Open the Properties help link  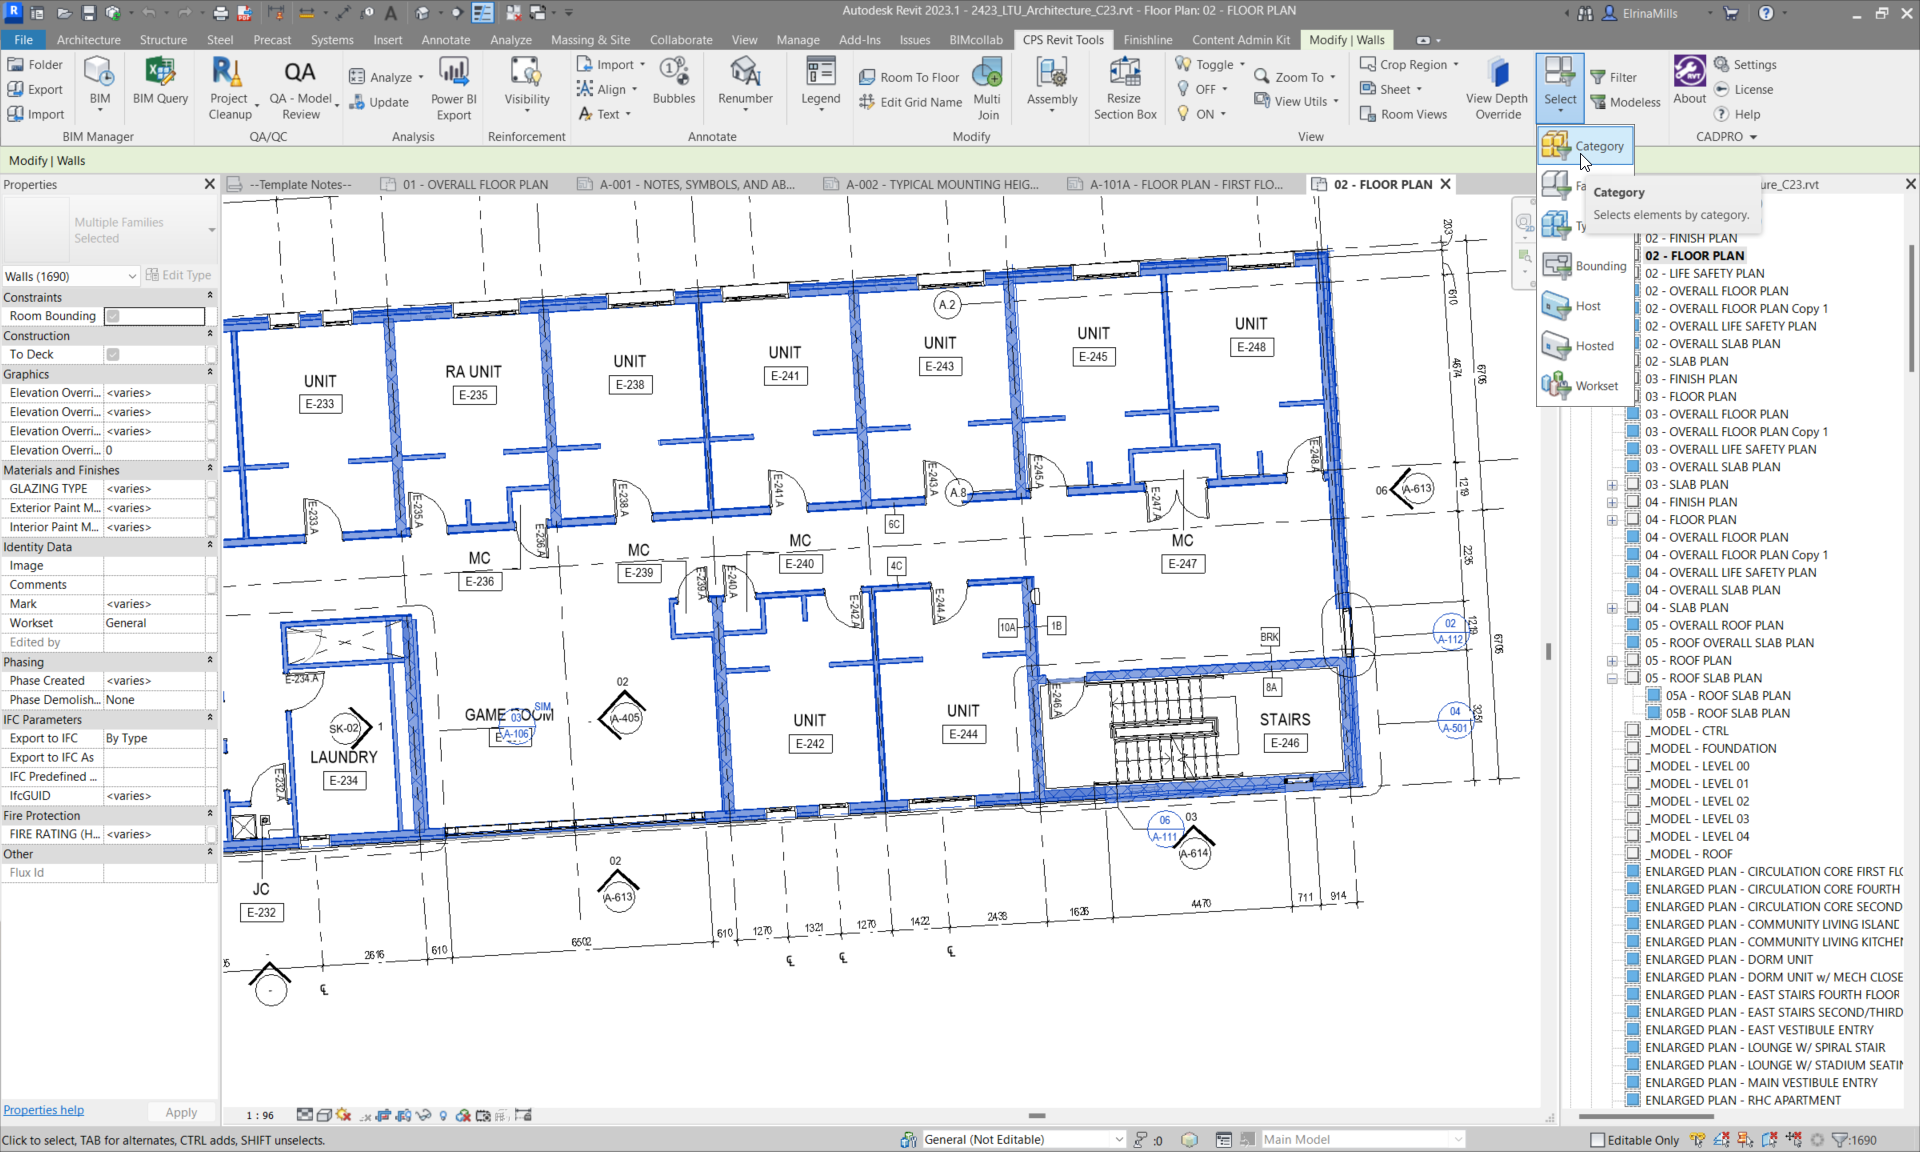coord(43,1110)
